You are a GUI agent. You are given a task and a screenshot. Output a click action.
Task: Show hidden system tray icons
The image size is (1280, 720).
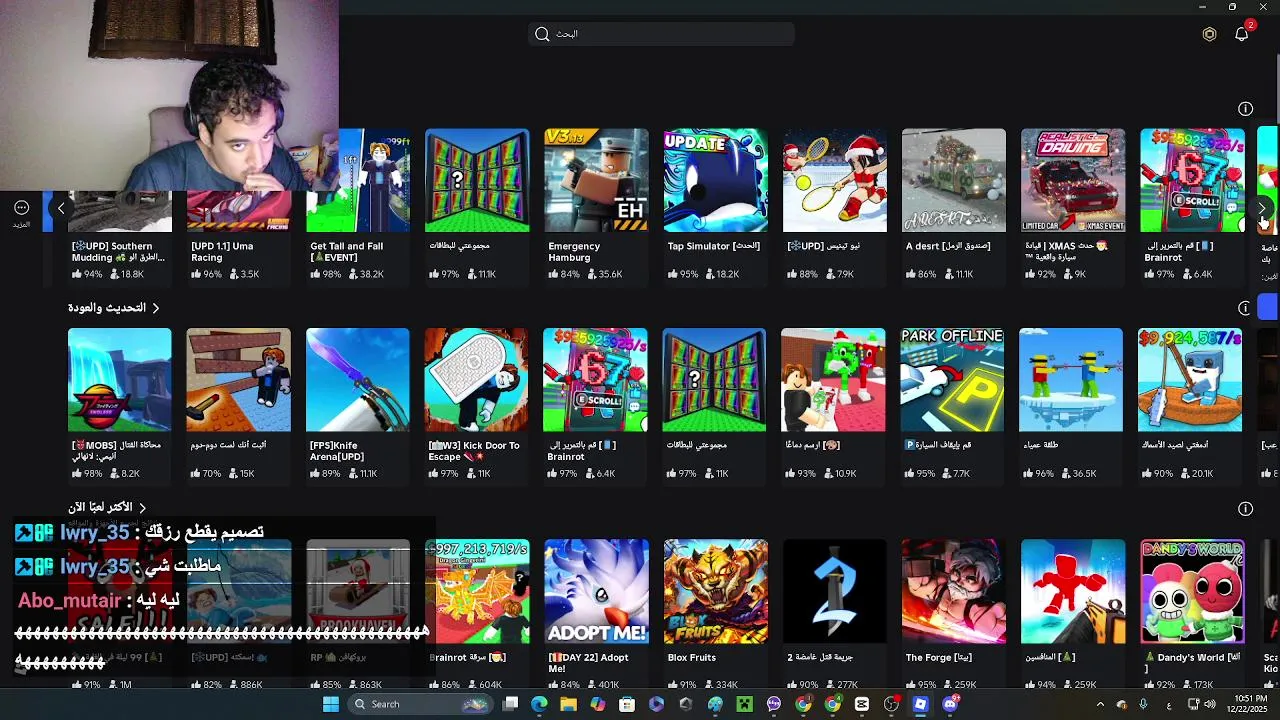pyautogui.click(x=1100, y=705)
